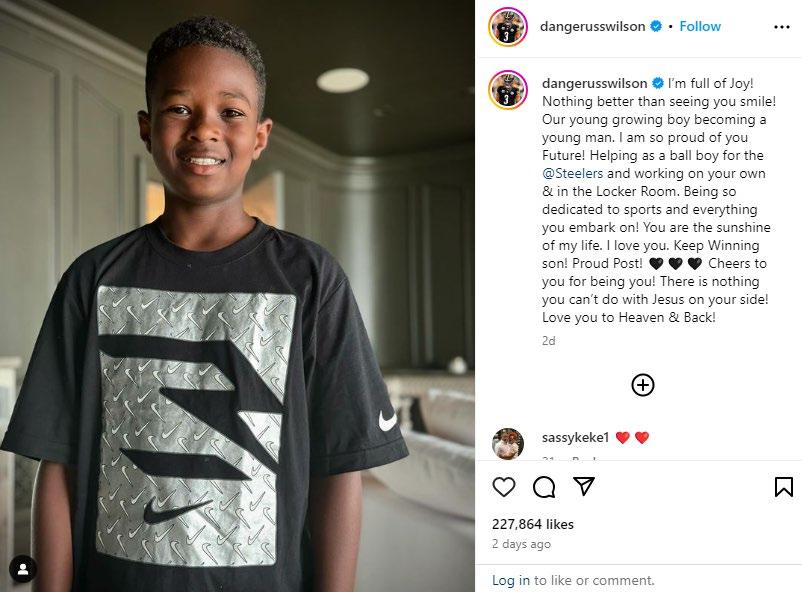Follow dangerusswilson account
Screen dimensions: 802x592
(x=700, y=26)
